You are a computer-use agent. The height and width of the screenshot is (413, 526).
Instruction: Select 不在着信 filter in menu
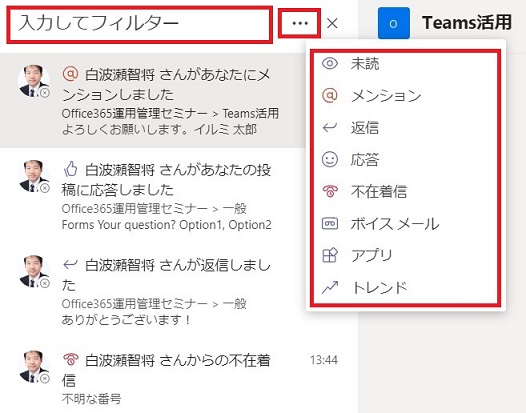[405, 192]
